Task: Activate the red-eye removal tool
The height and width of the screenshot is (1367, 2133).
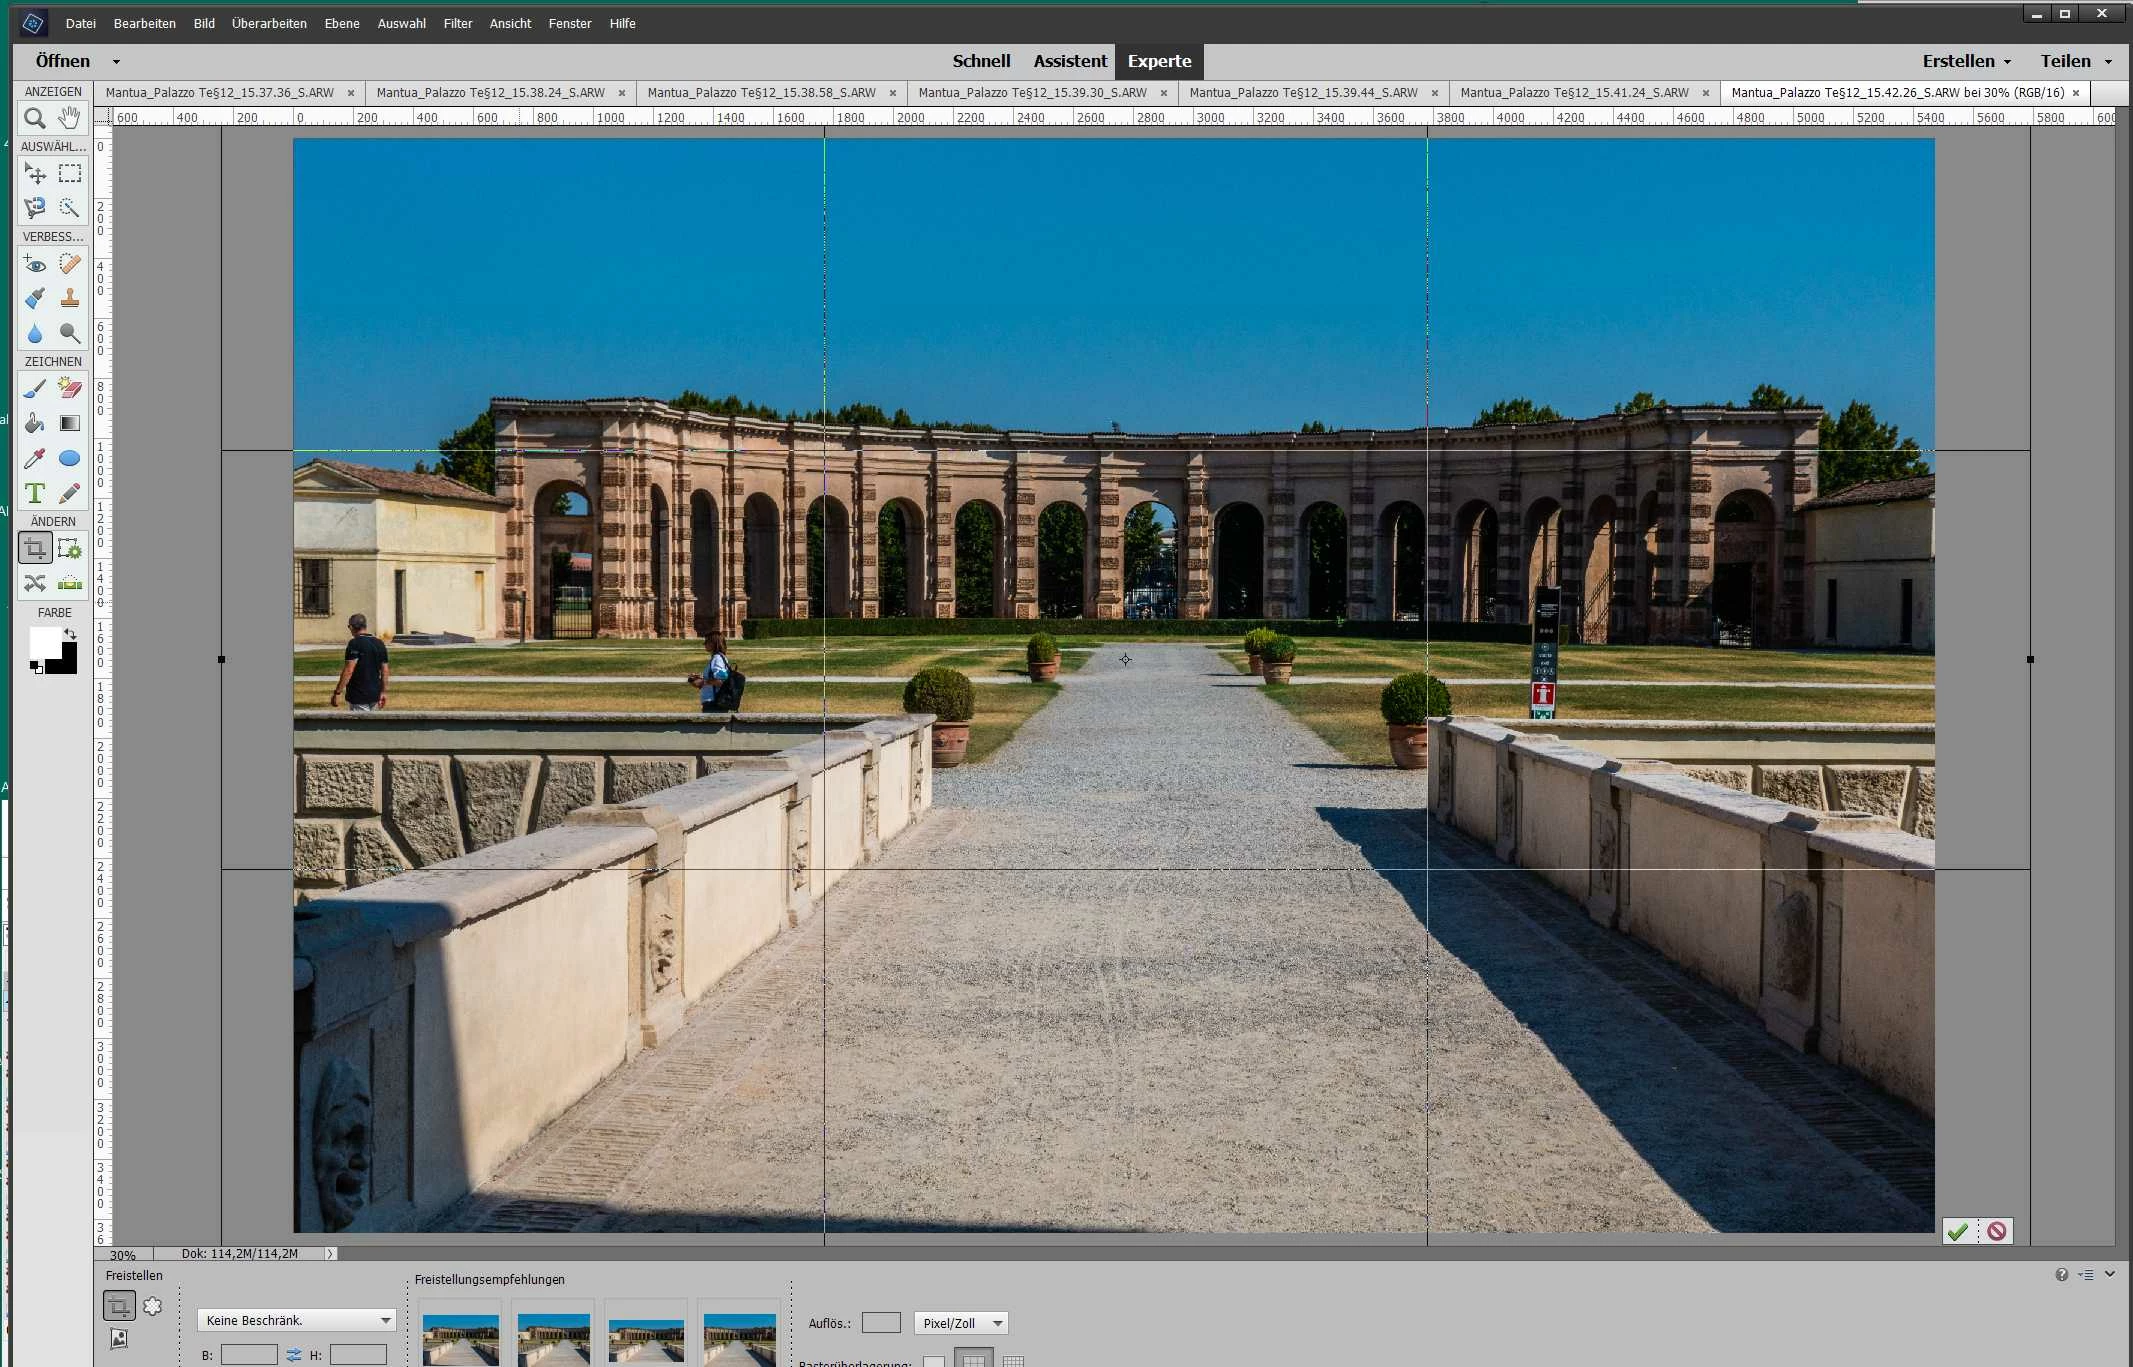Action: [34, 264]
